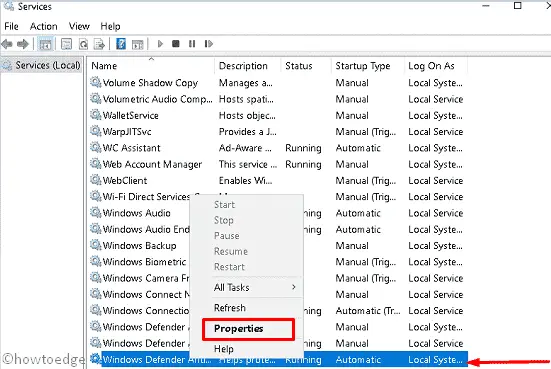Select the WarpJITSvc service name
The height and width of the screenshot is (369, 551).
pos(127,131)
